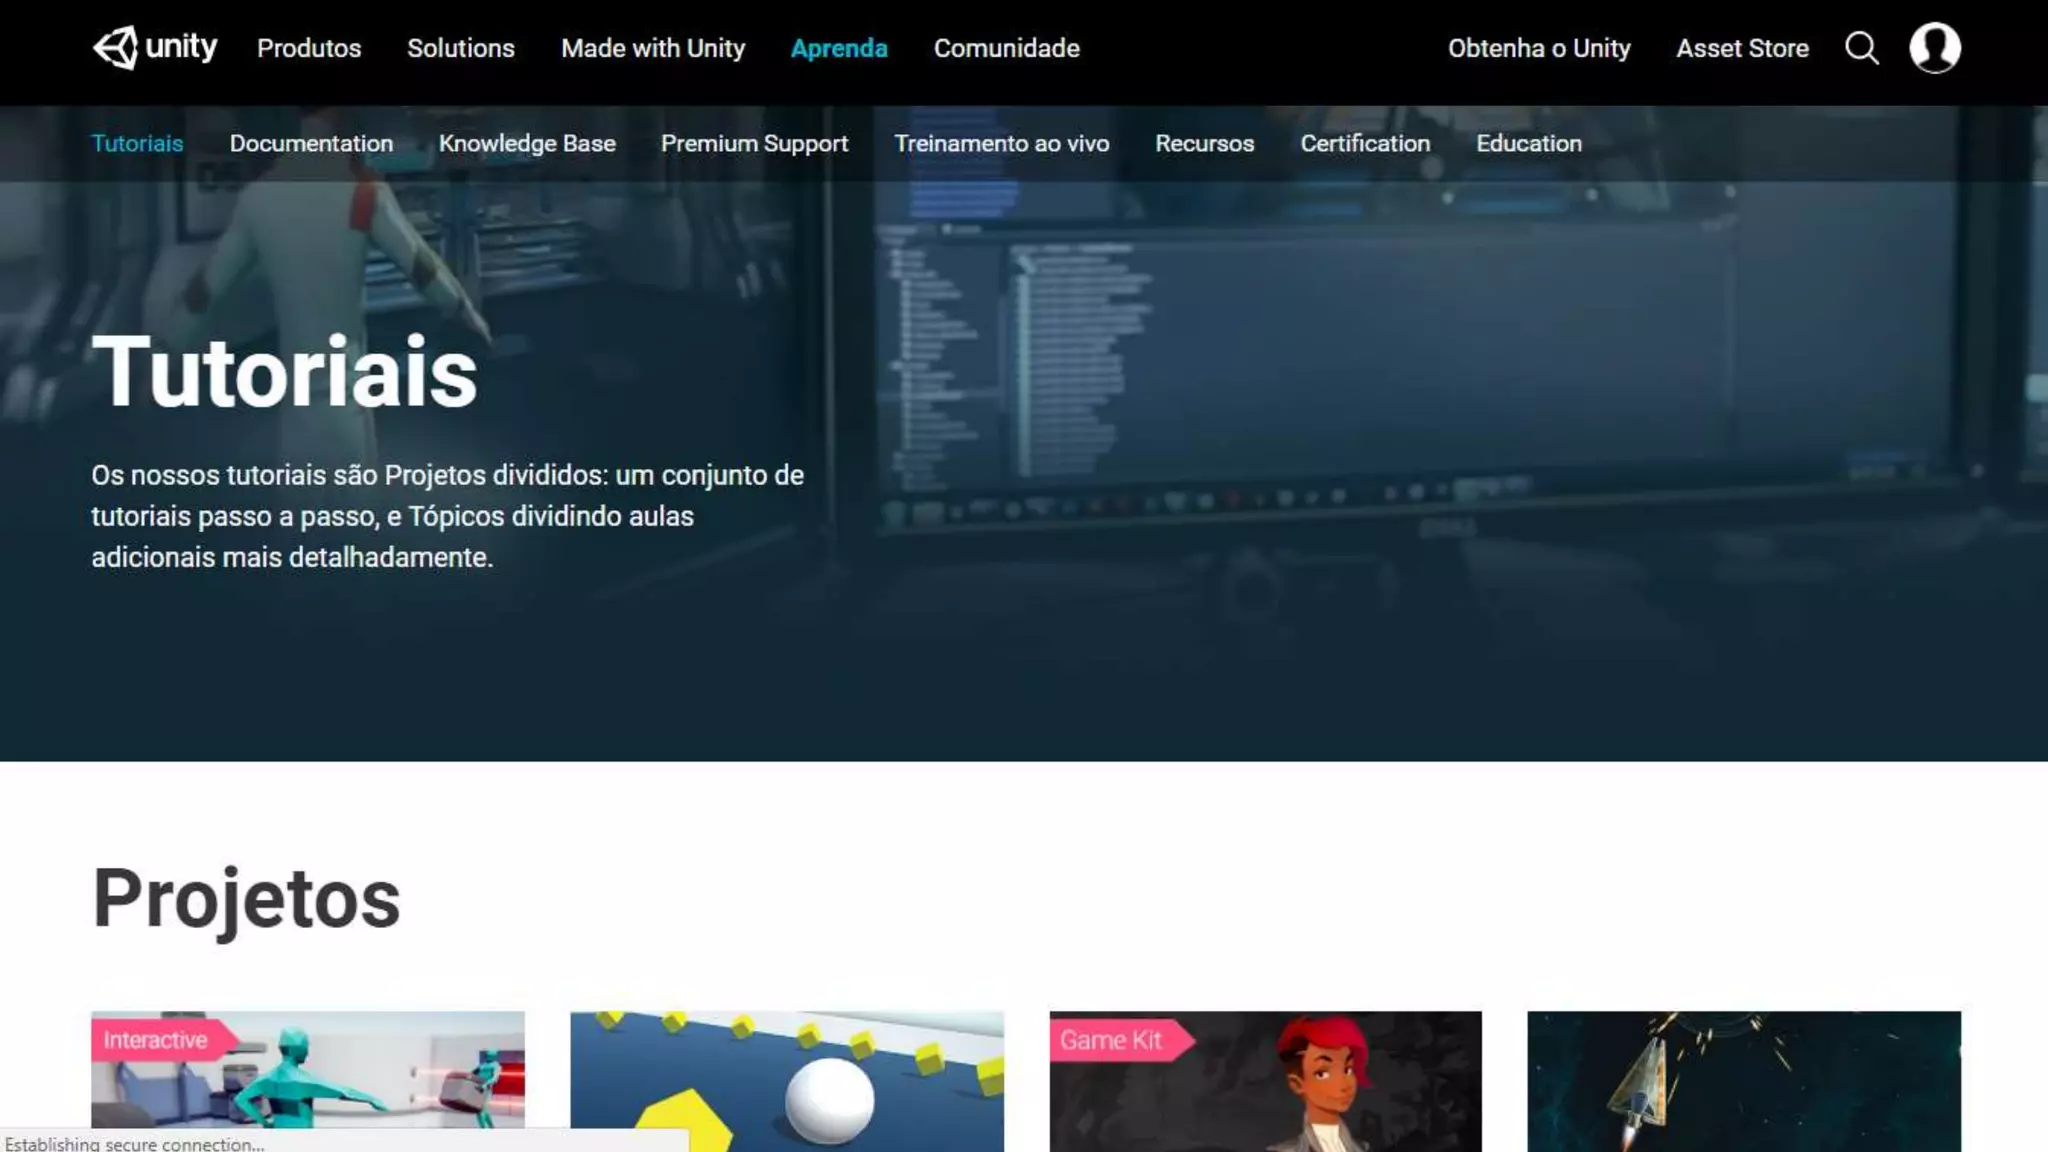Go to Treinamento ao vivo tab

click(x=1001, y=143)
